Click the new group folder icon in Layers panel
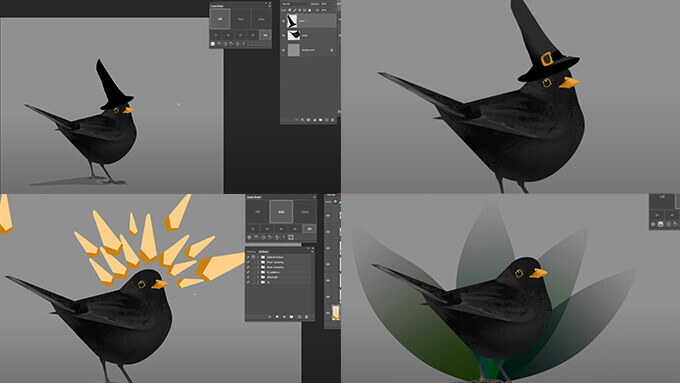The image size is (680, 383). click(320, 120)
